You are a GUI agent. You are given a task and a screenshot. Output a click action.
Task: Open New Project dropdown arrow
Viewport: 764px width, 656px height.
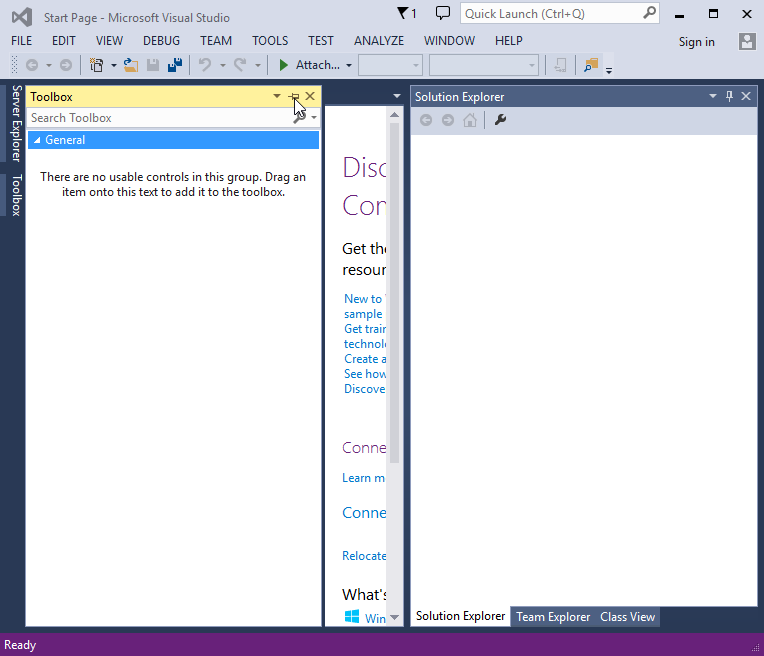(x=114, y=65)
